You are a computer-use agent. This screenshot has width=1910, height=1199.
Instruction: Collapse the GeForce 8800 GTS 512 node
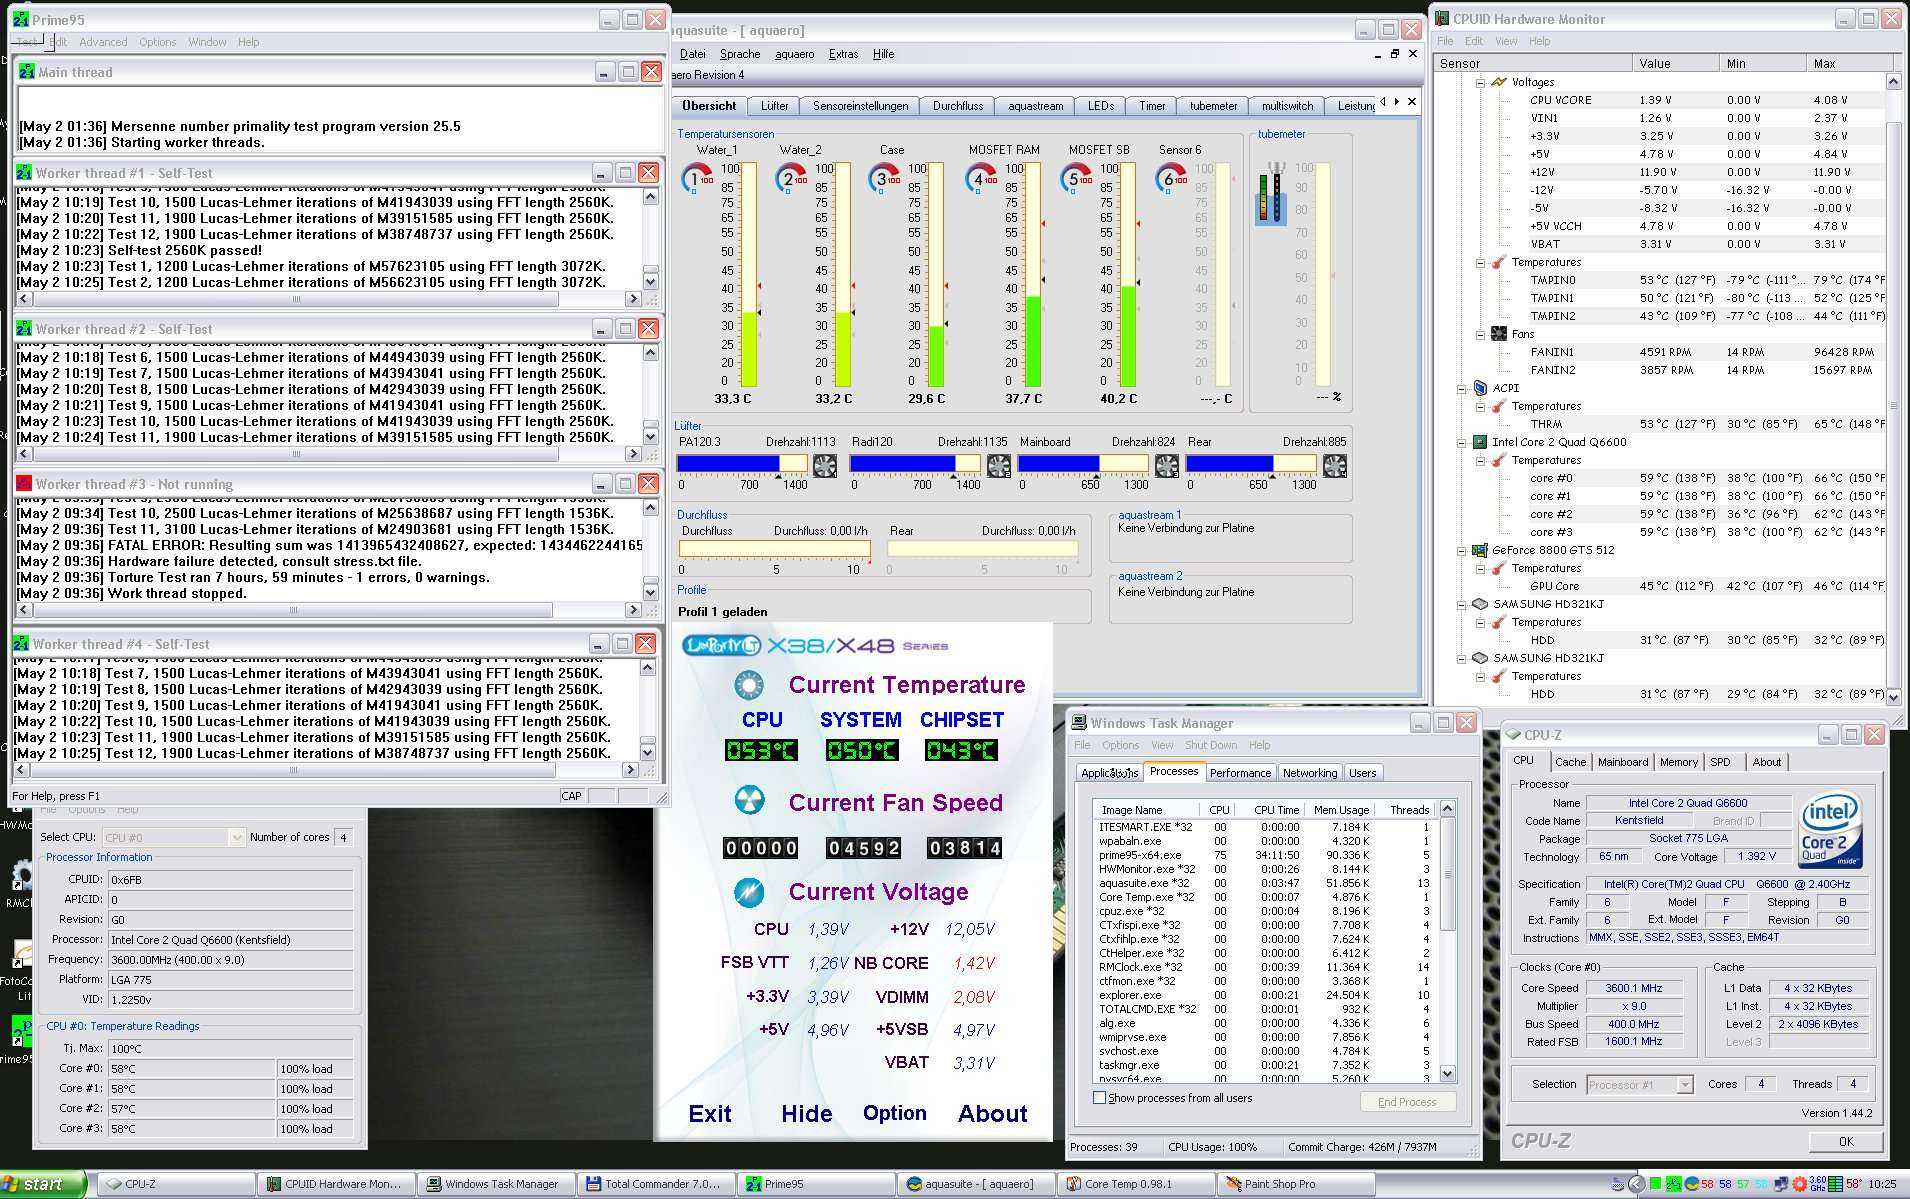click(1462, 550)
